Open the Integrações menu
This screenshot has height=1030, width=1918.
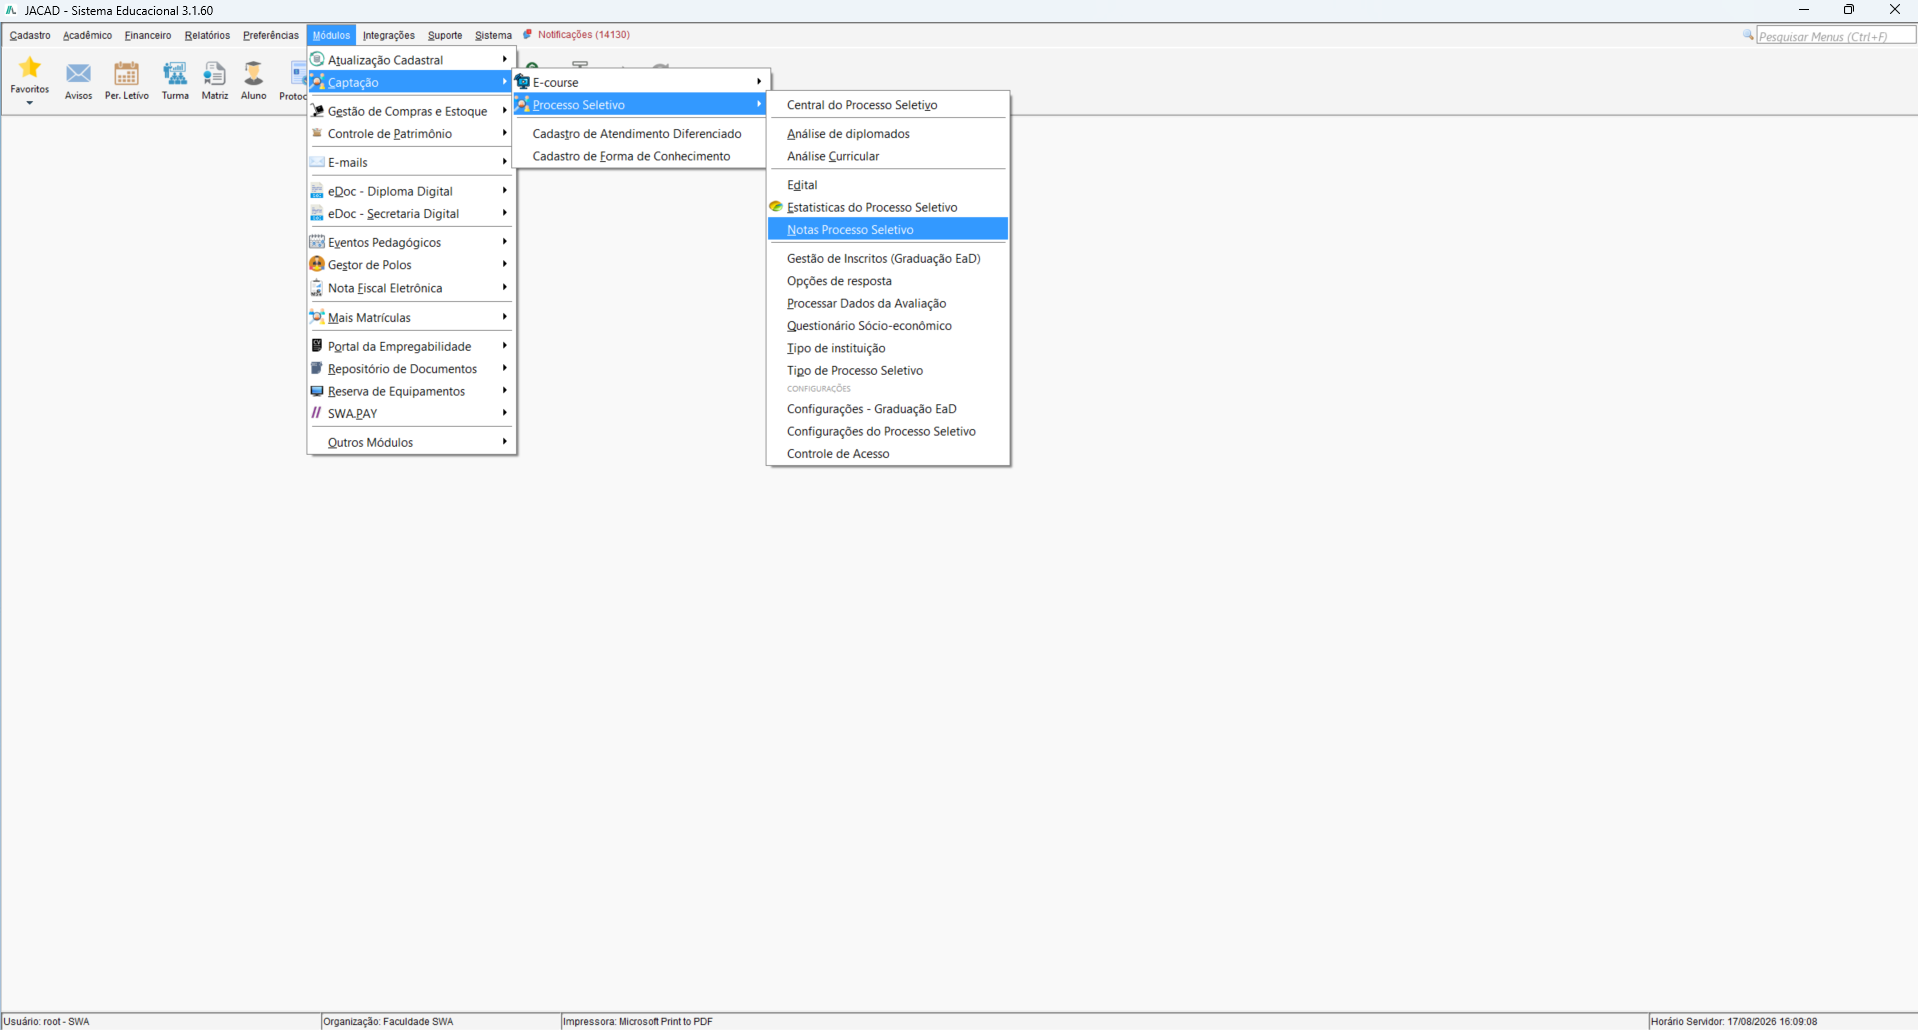click(389, 35)
